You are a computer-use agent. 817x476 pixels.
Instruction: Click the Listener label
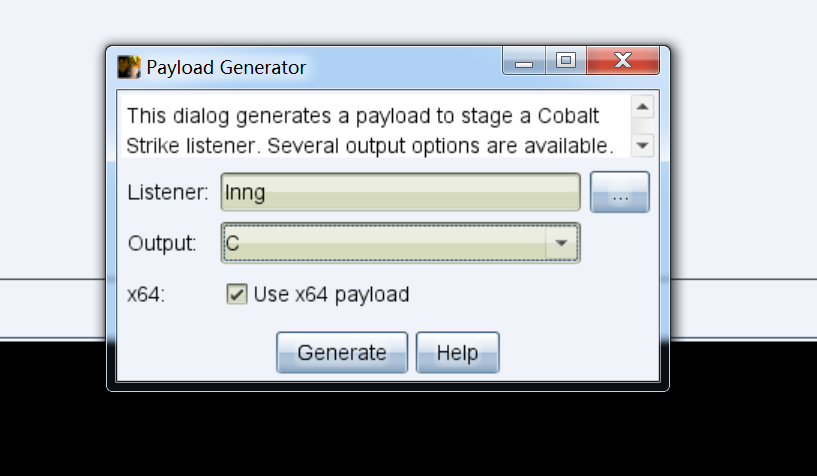168,192
